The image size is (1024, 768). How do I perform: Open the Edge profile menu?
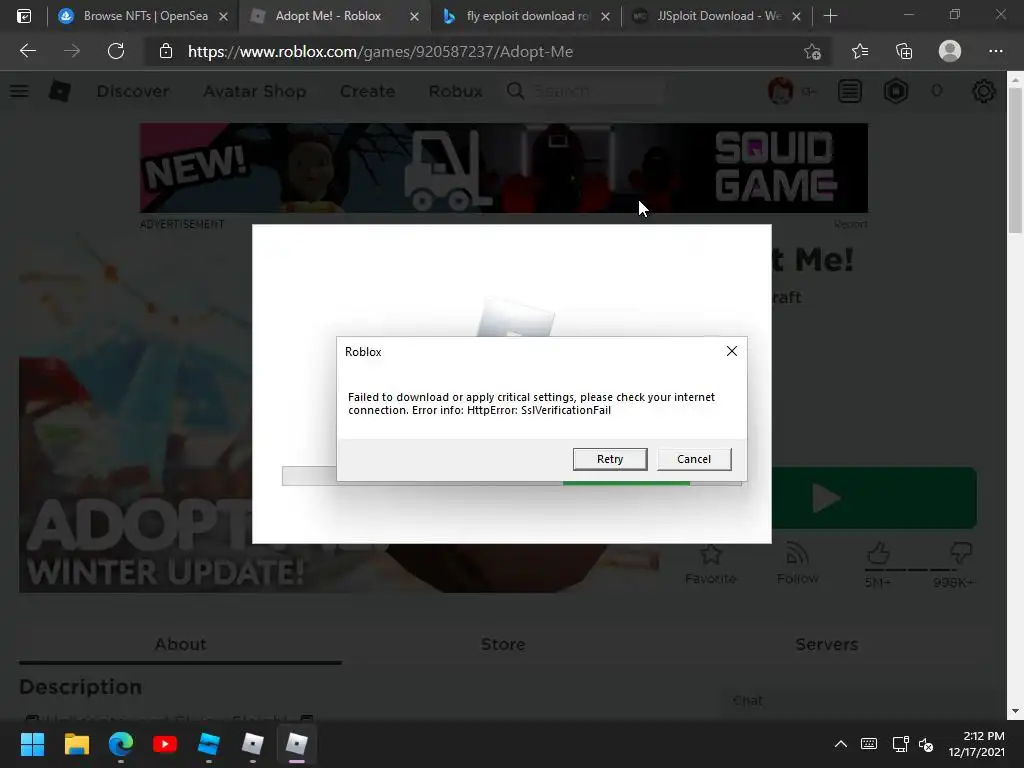click(x=950, y=51)
